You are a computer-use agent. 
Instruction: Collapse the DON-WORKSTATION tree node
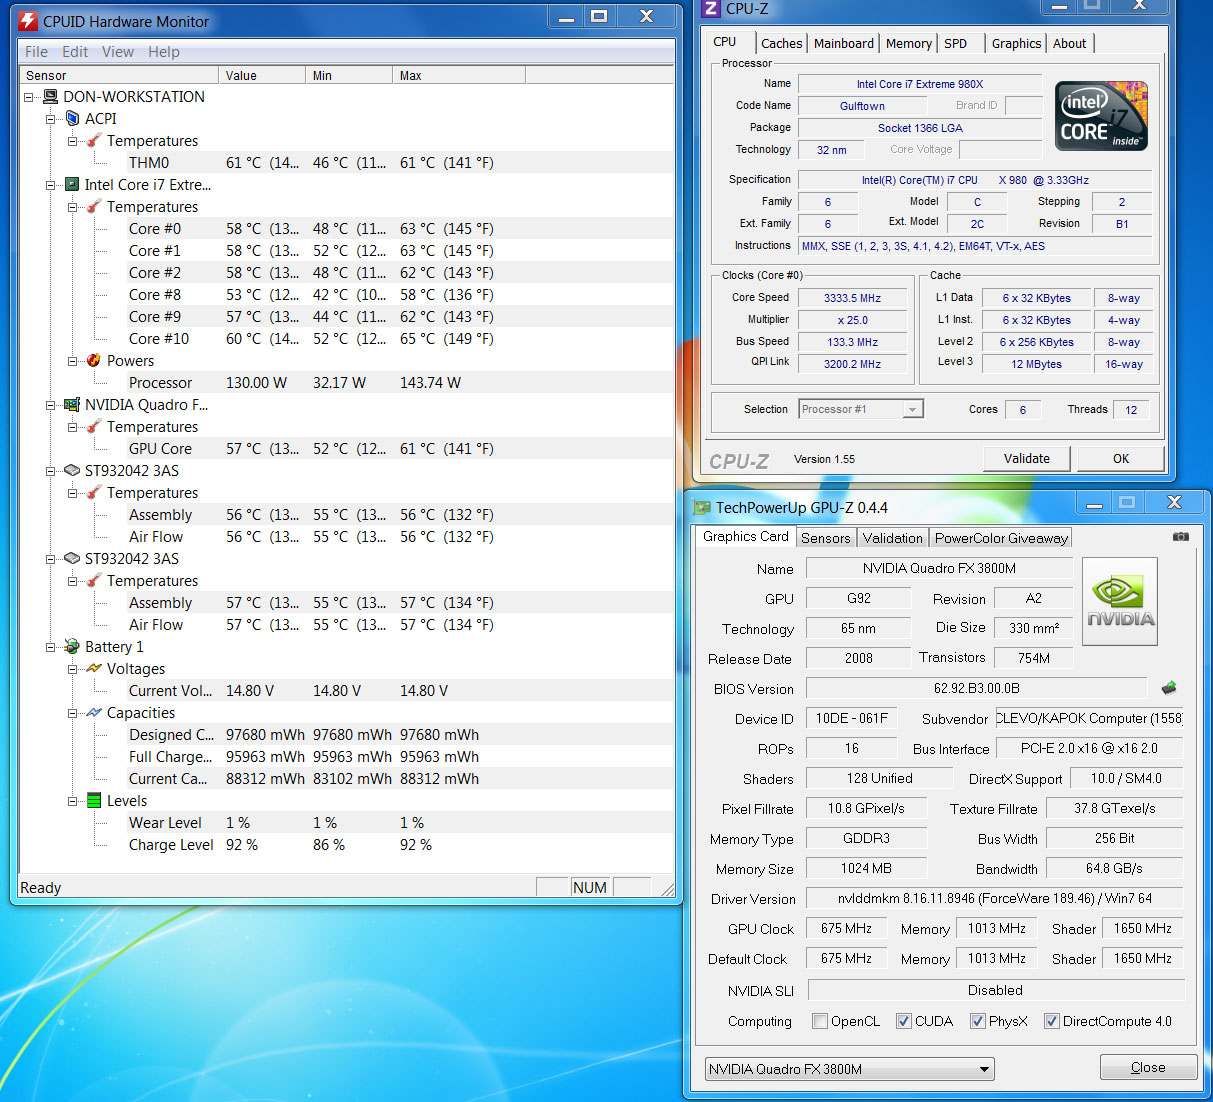coord(29,97)
